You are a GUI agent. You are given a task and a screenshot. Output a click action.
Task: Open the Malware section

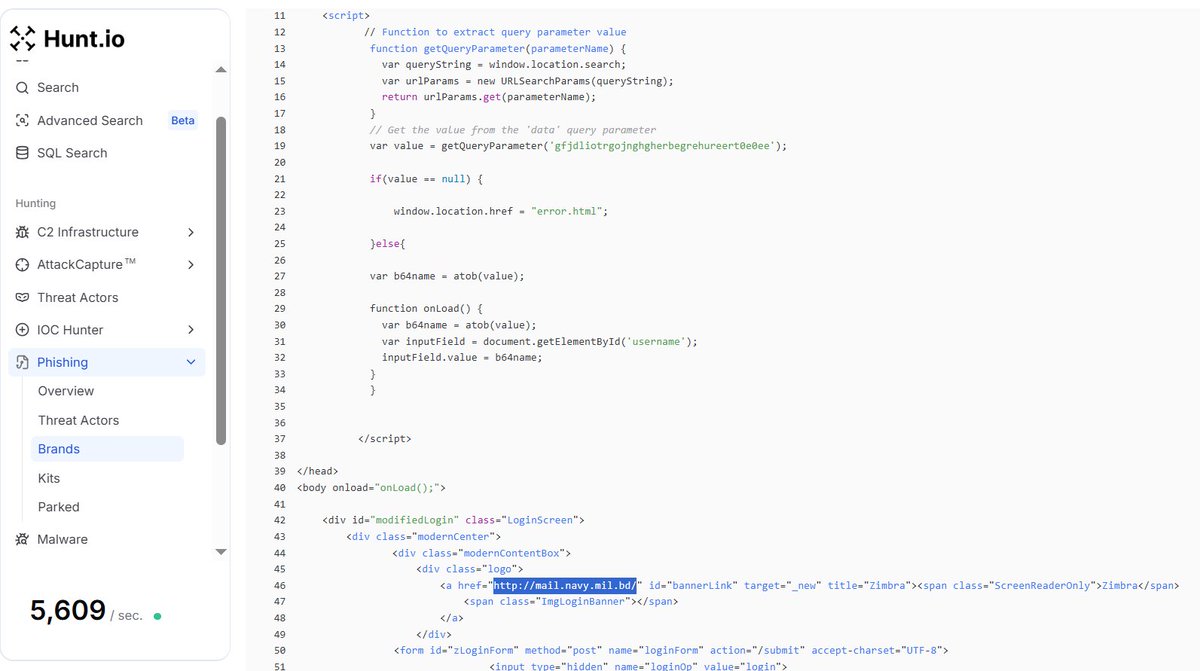[62, 539]
